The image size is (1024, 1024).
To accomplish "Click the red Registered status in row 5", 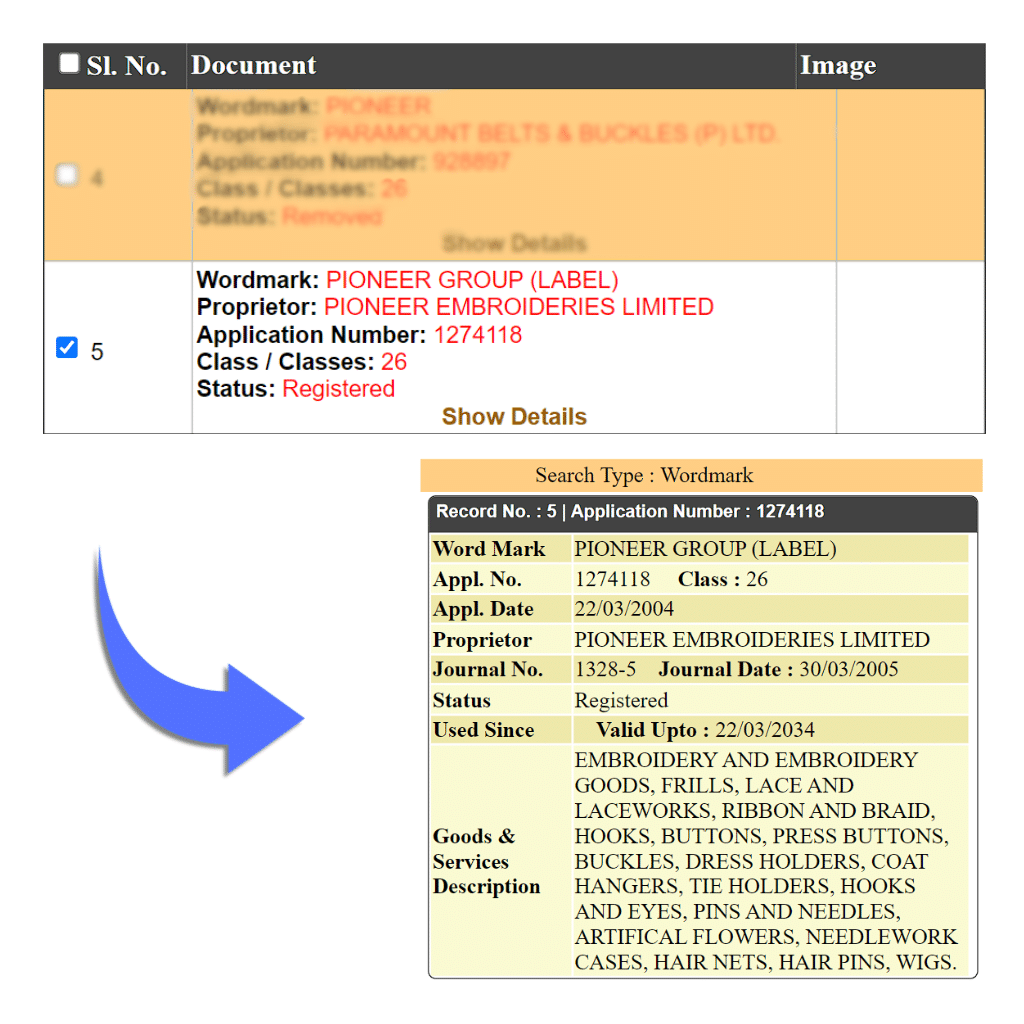I will point(339,389).
